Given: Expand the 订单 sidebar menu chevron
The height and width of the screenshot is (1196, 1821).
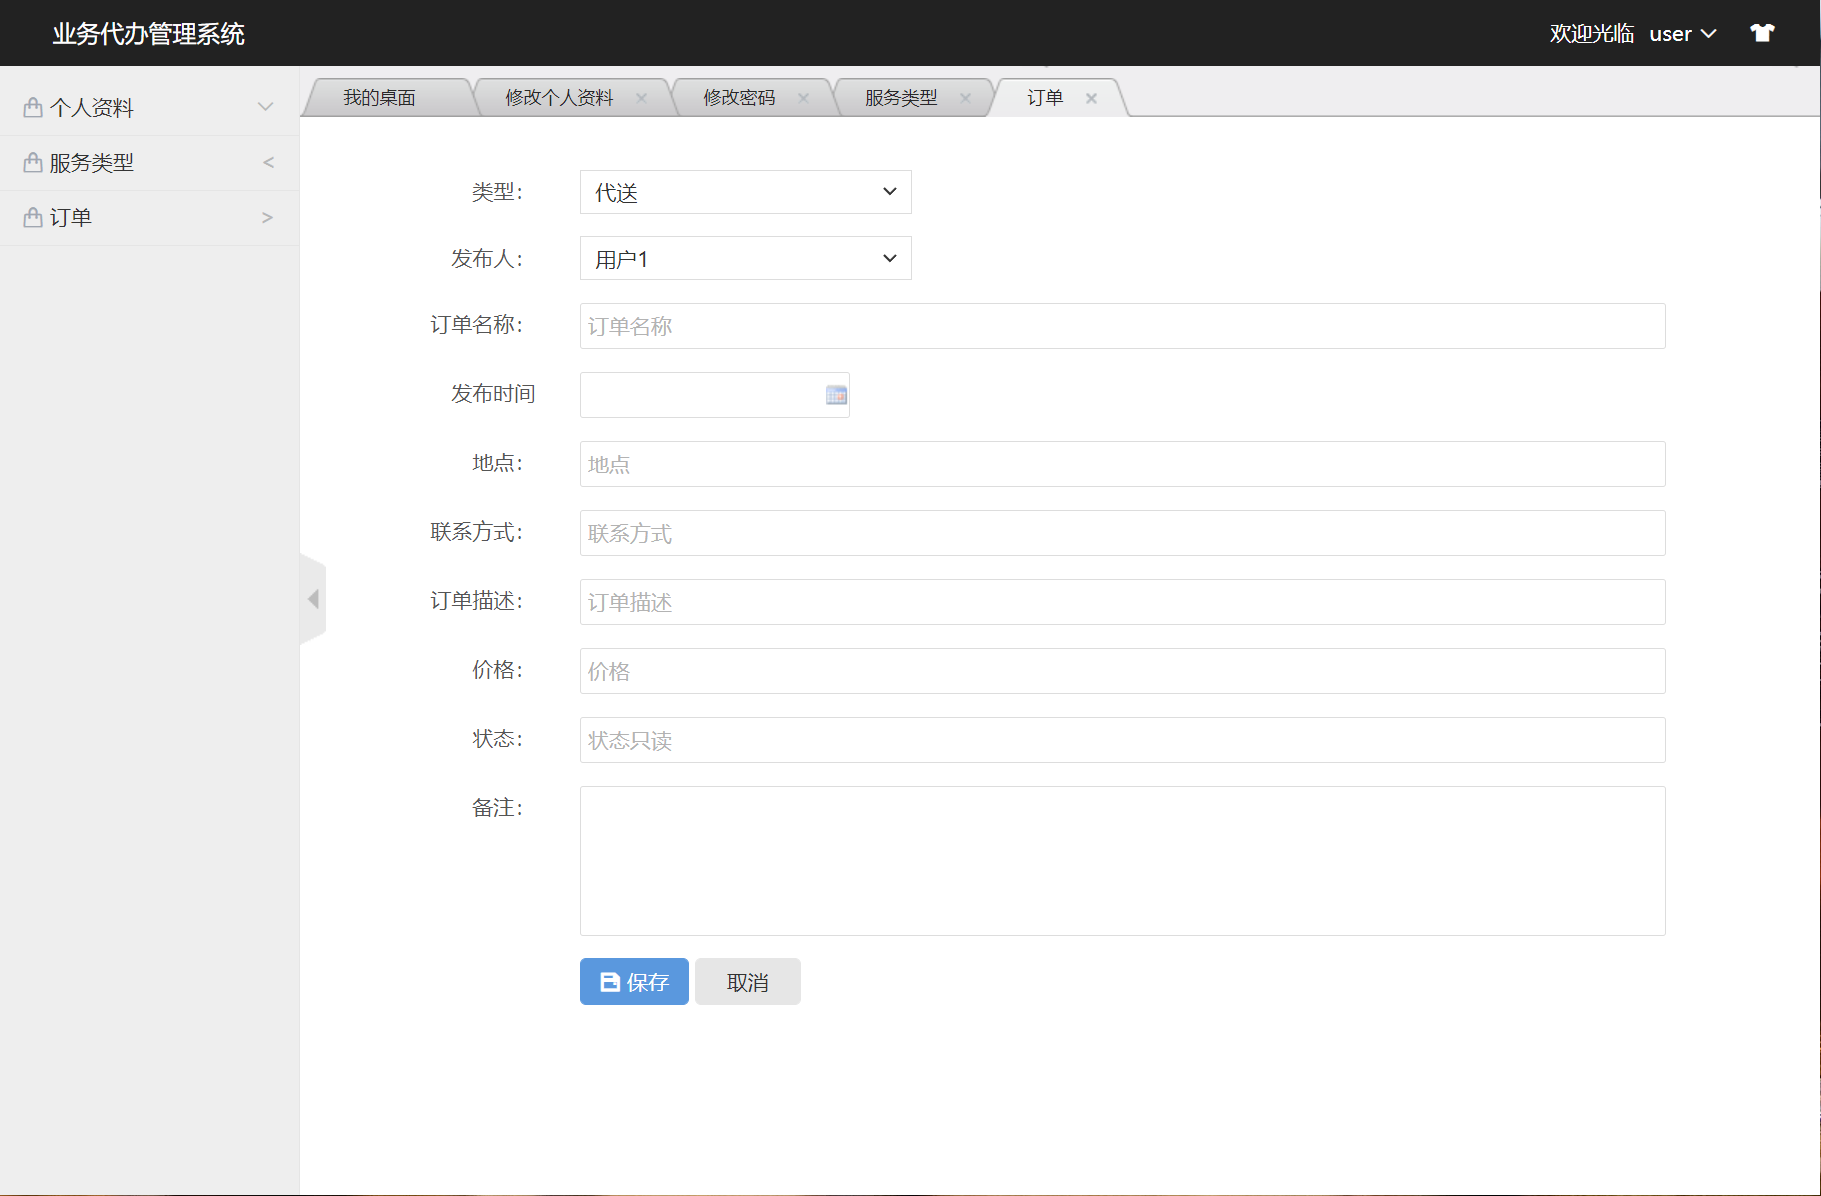Looking at the screenshot, I should pyautogui.click(x=266, y=217).
